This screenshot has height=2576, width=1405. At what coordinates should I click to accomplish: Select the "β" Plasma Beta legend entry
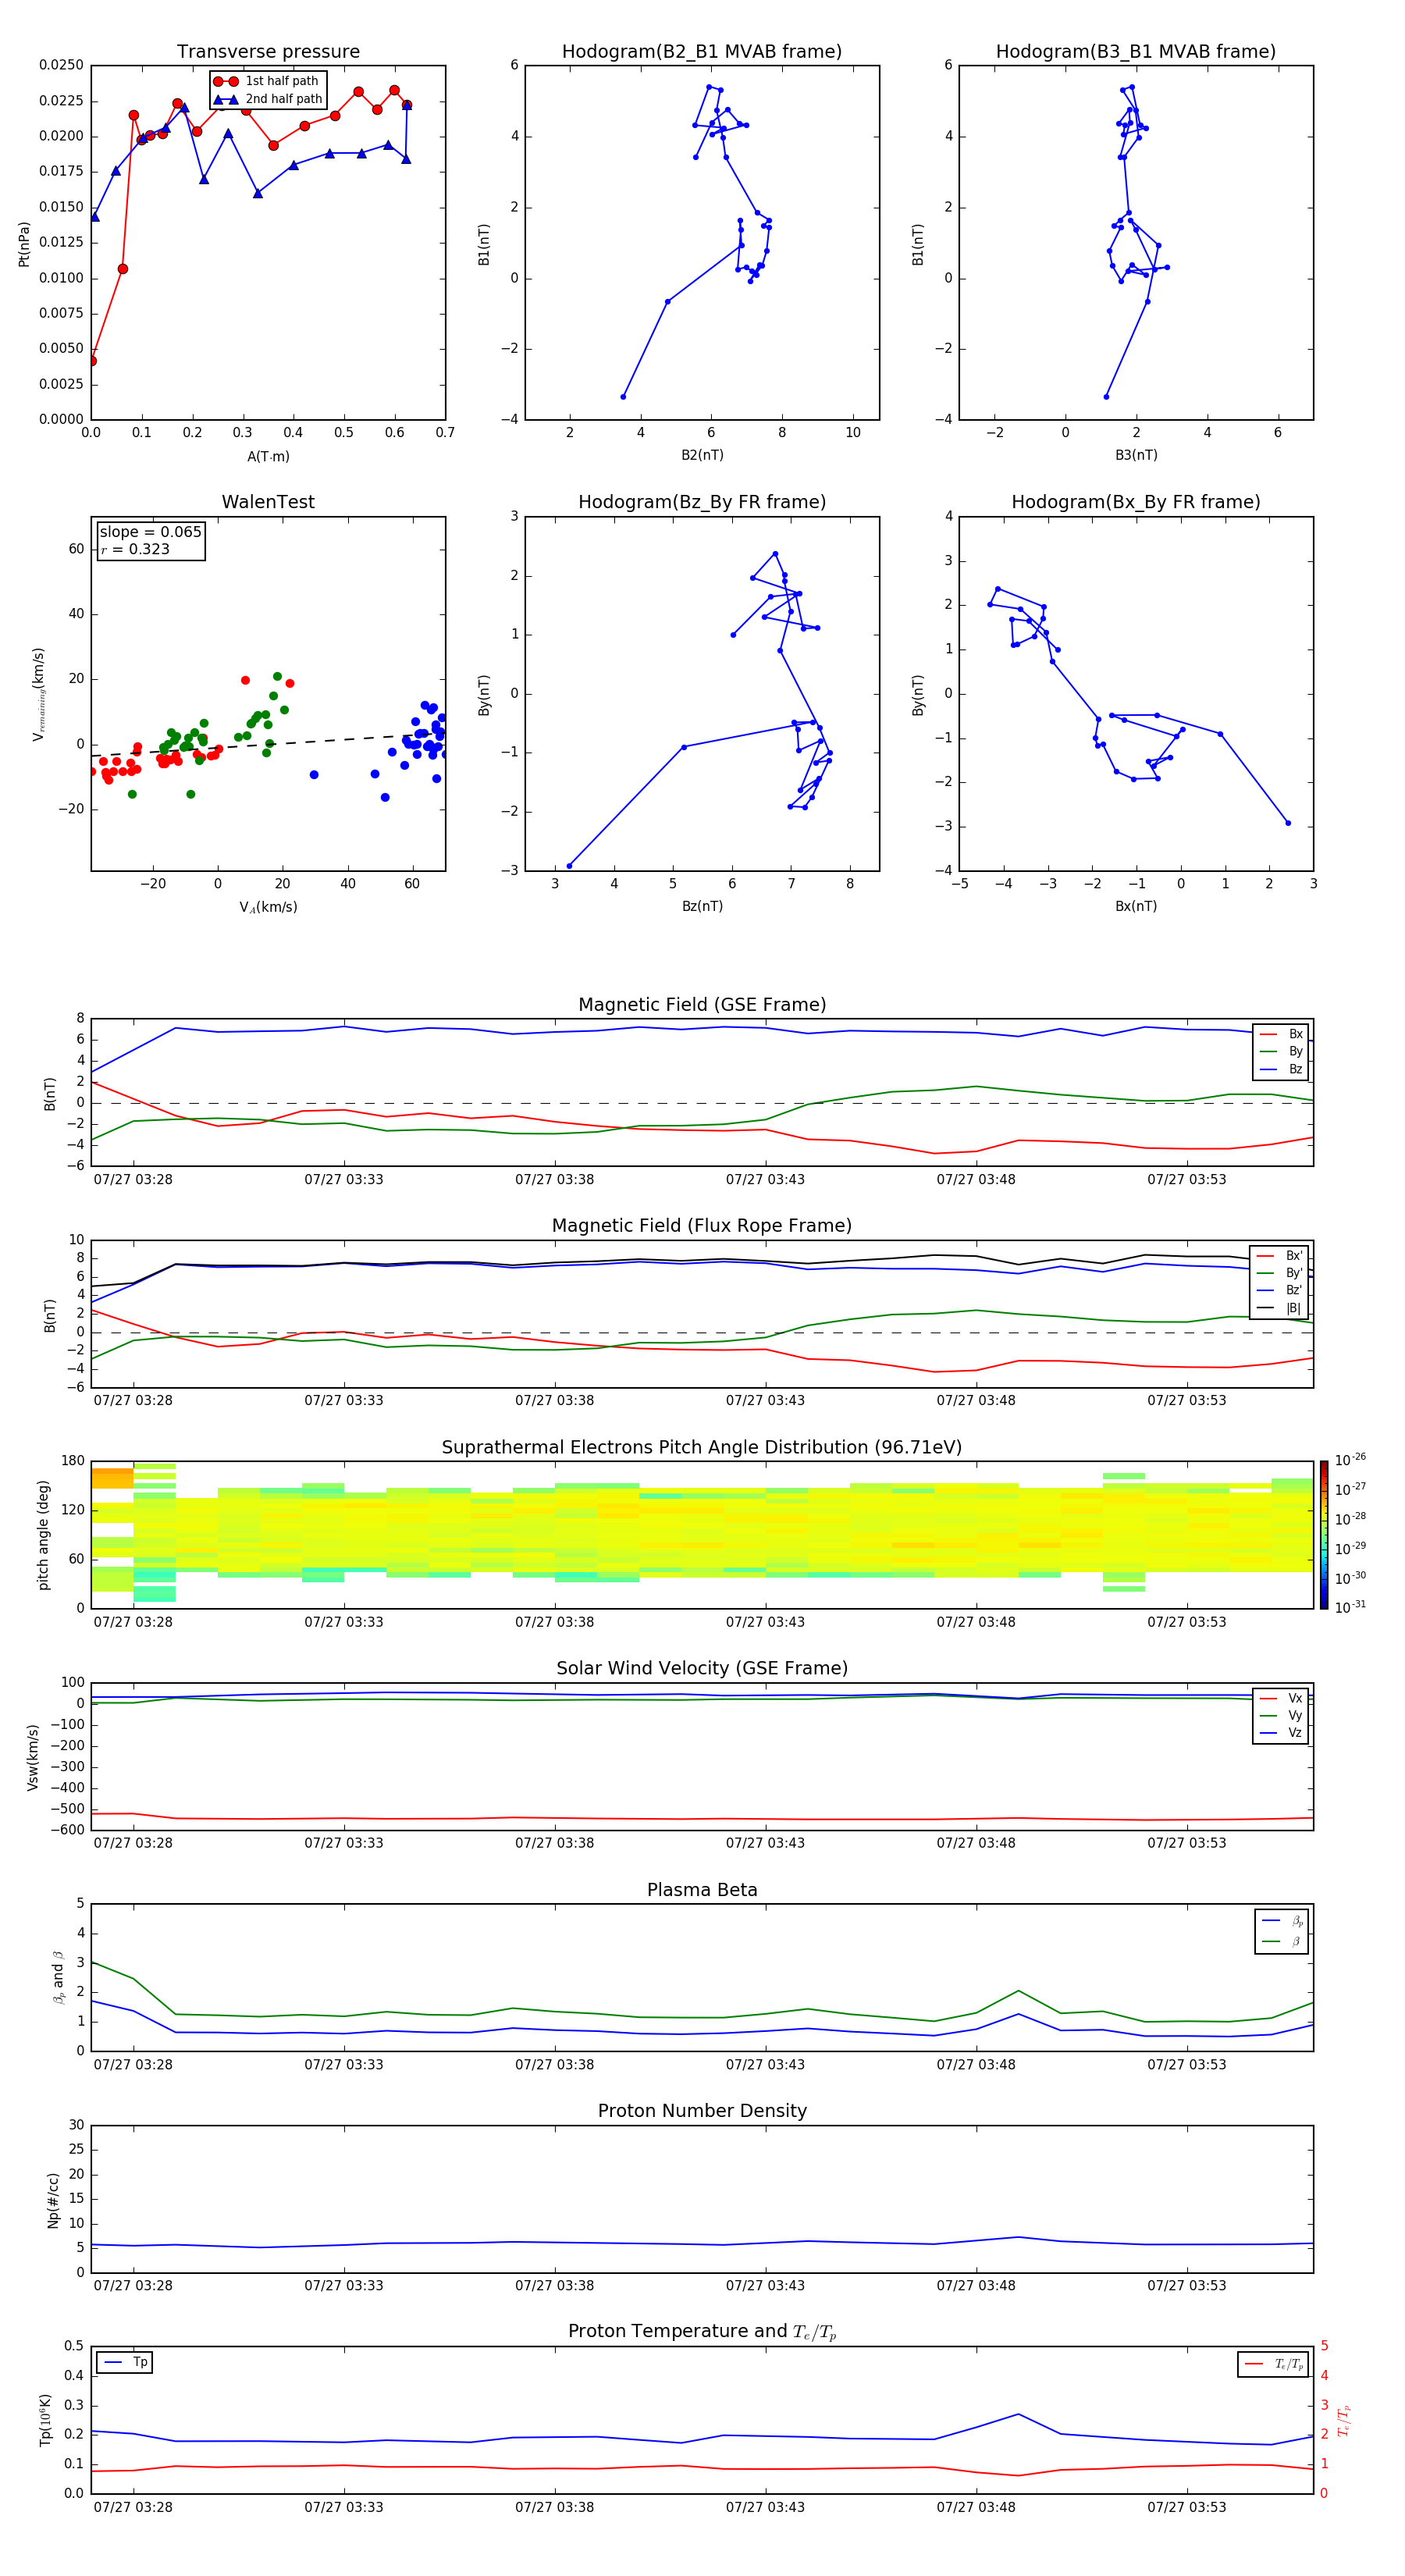click(1282, 1941)
